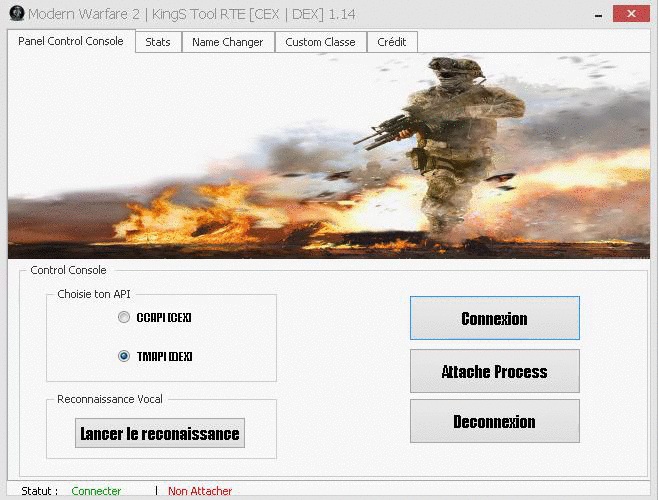Screen dimensions: 658x500
Task: Click the red Non Attacher status text
Action: click(x=200, y=491)
